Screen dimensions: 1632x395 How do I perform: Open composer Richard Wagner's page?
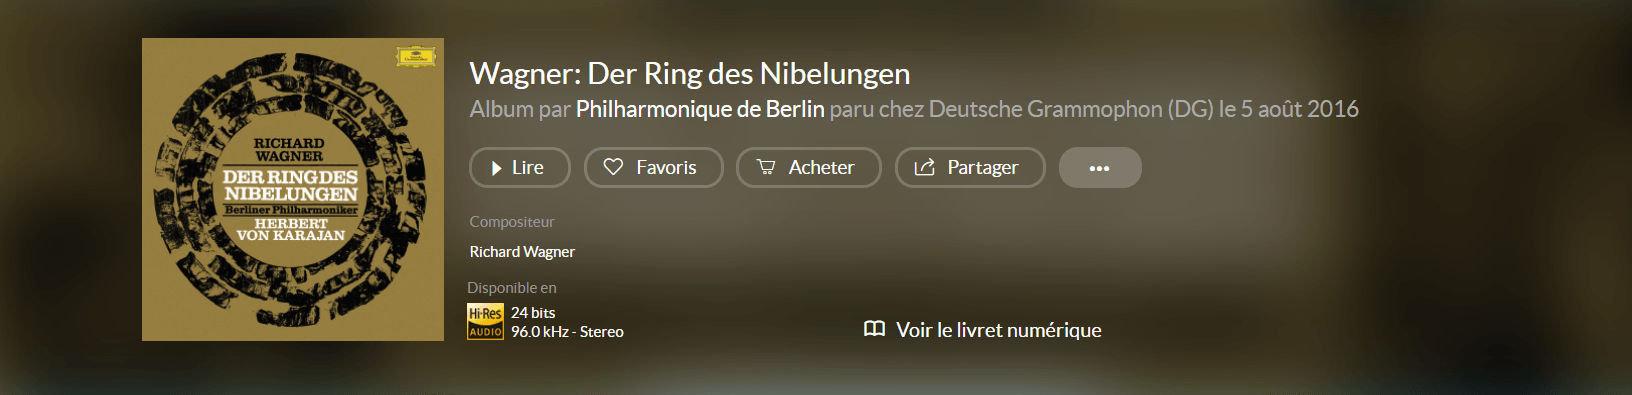coord(522,252)
